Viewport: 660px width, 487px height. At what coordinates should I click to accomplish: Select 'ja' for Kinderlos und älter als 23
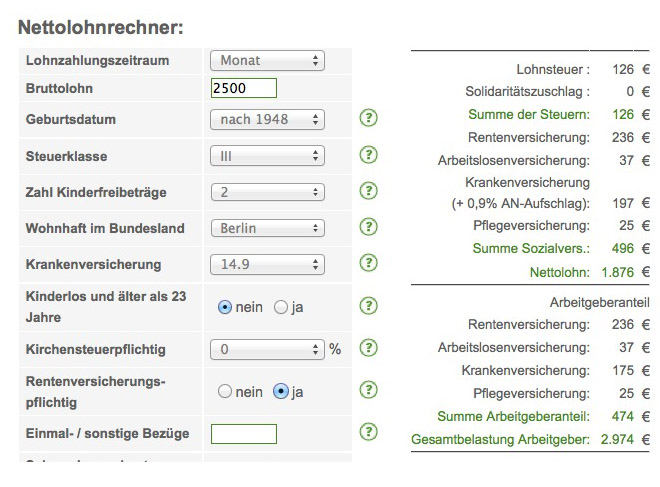pyautogui.click(x=280, y=307)
